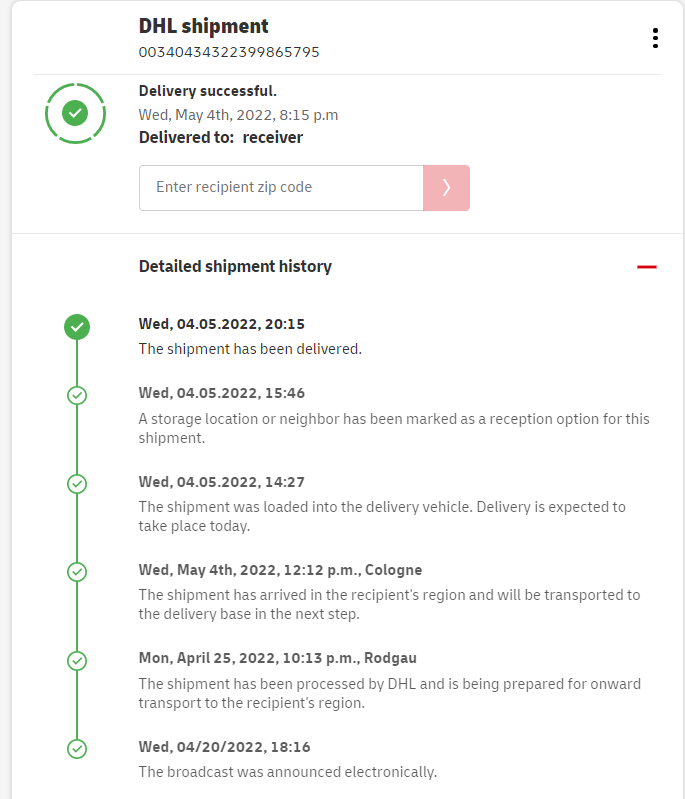Focus the recipient zip code field
The width and height of the screenshot is (685, 799).
[x=281, y=188]
